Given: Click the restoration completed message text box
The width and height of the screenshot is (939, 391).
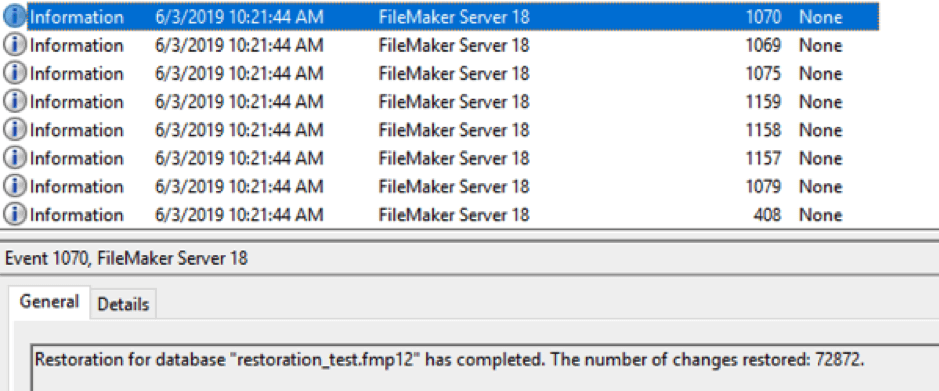Looking at the screenshot, I should pos(484,368).
